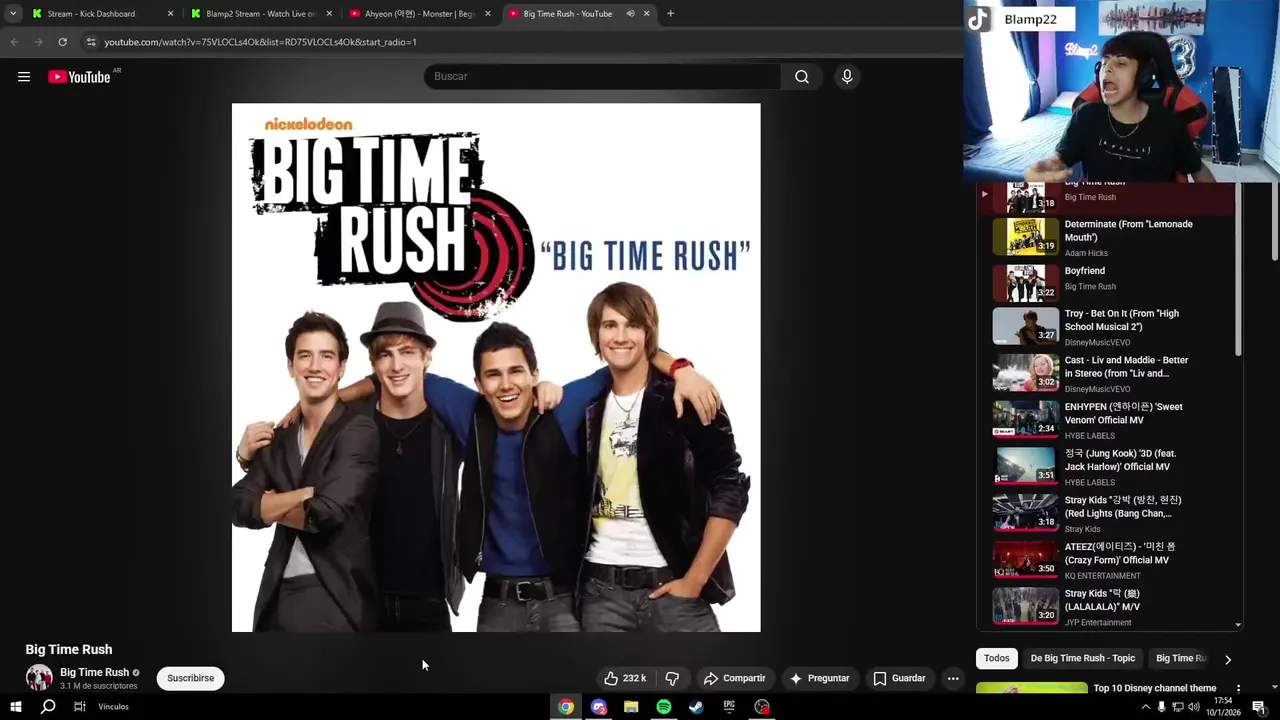Open Task View on the taskbar

tap(80, 707)
